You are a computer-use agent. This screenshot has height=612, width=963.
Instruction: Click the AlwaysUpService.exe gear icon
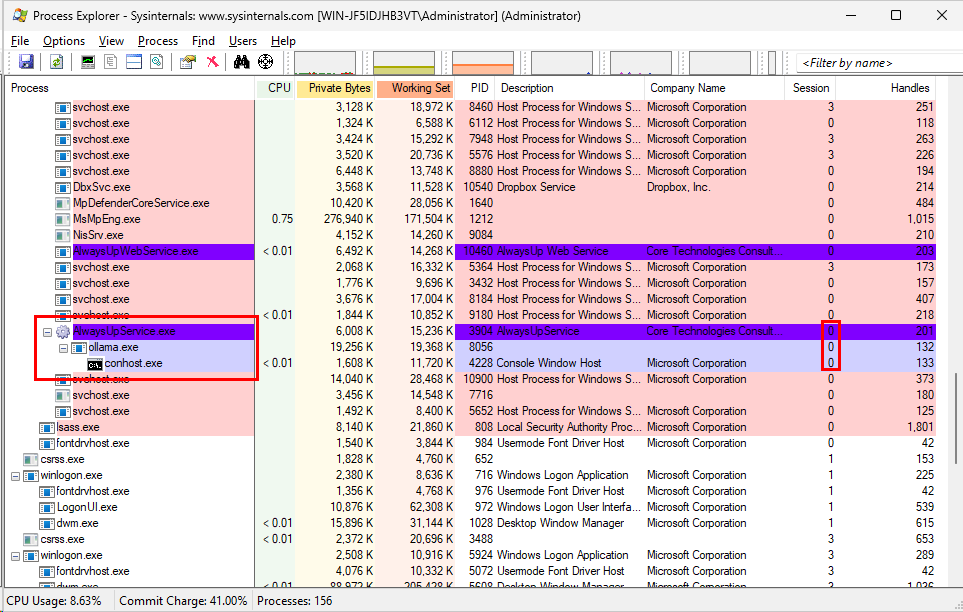click(63, 331)
